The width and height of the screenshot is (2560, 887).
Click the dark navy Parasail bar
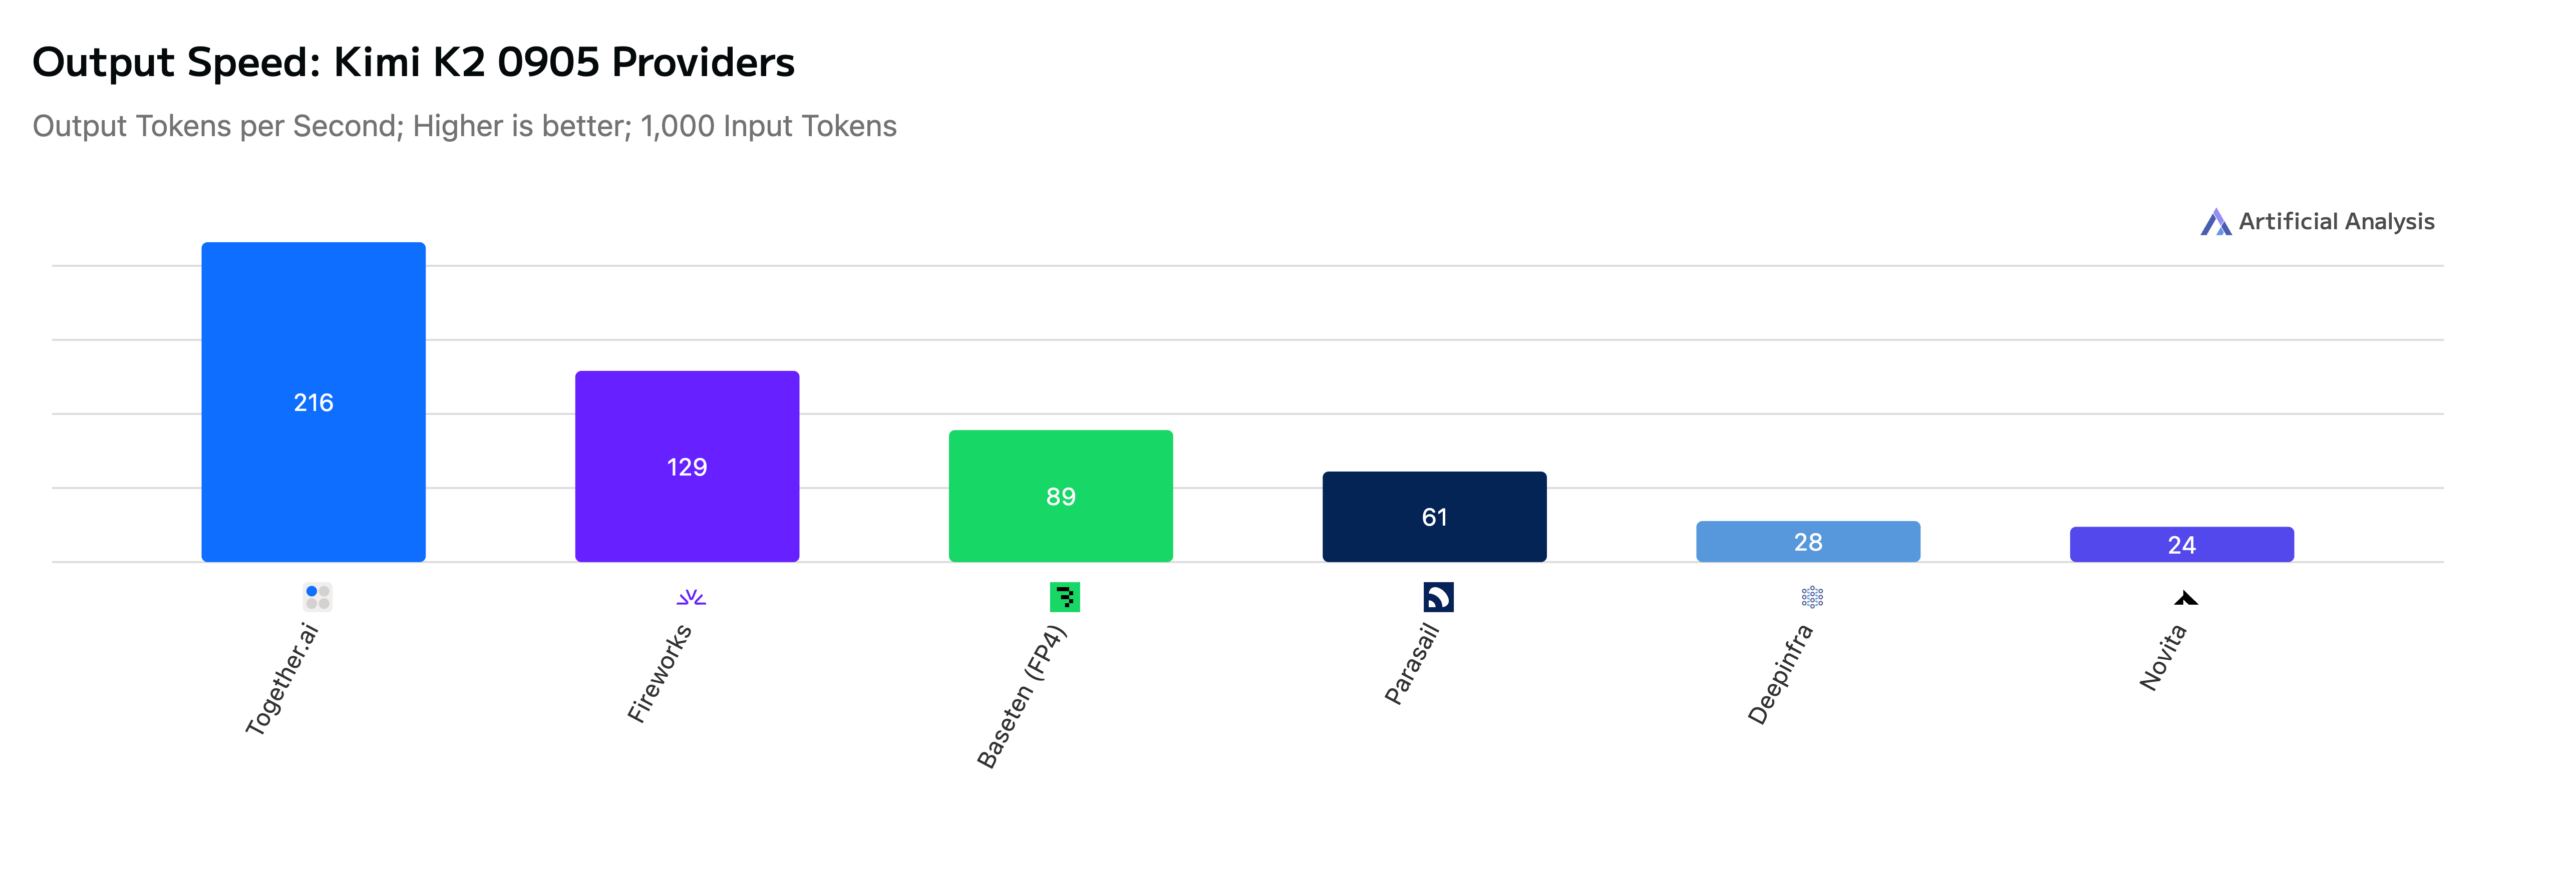[1434, 516]
